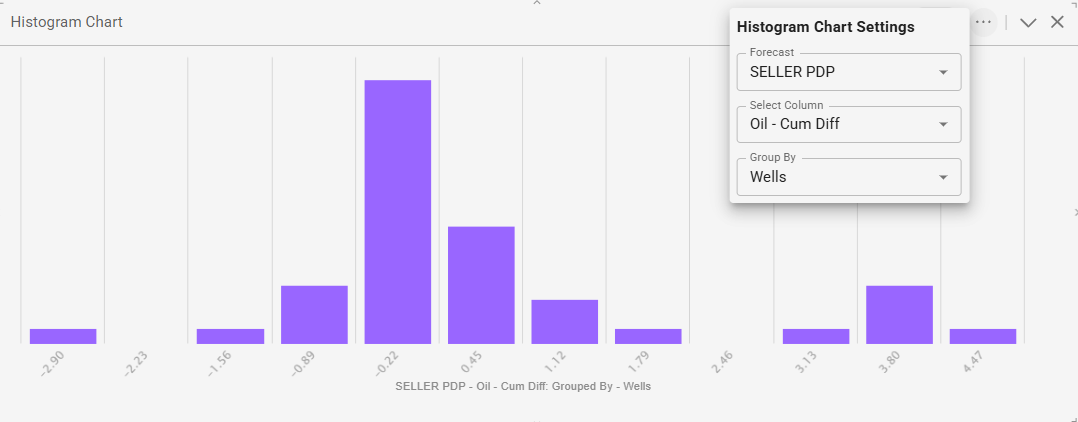The height and width of the screenshot is (422, 1078).
Task: Select the small bar at -1.56
Action: coord(230,336)
